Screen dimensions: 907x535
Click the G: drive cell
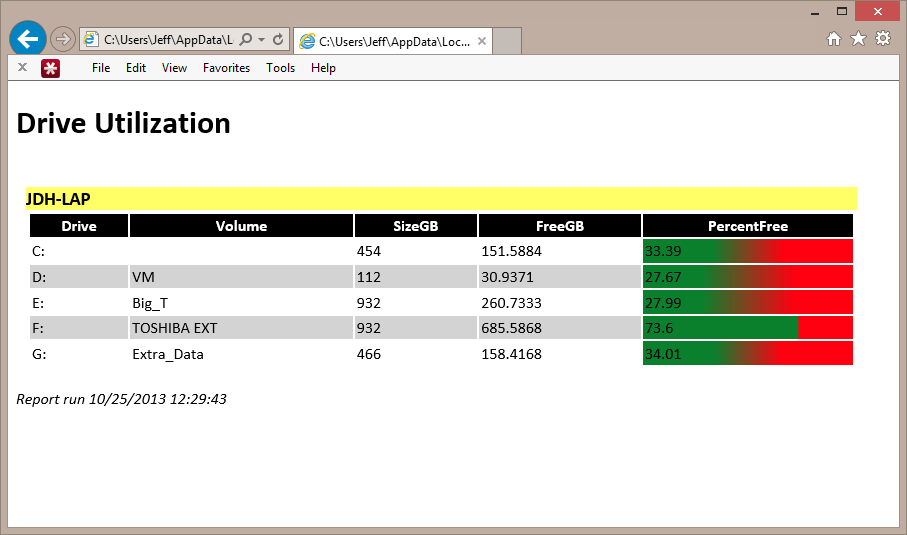[x=79, y=354]
